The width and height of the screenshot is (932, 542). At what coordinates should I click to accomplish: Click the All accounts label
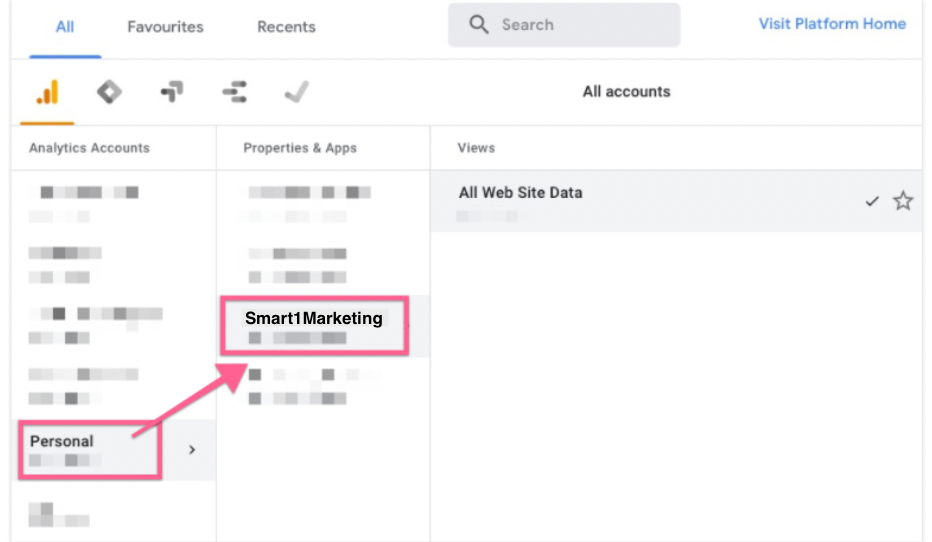point(626,92)
